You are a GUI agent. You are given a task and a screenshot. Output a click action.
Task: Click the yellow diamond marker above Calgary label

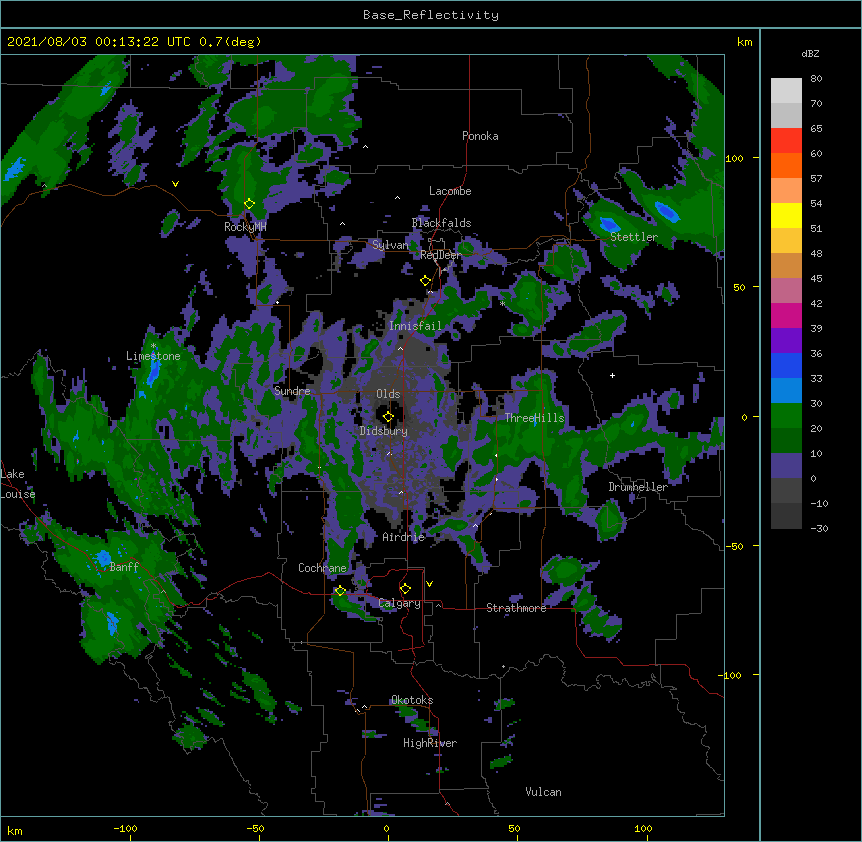coord(405,589)
